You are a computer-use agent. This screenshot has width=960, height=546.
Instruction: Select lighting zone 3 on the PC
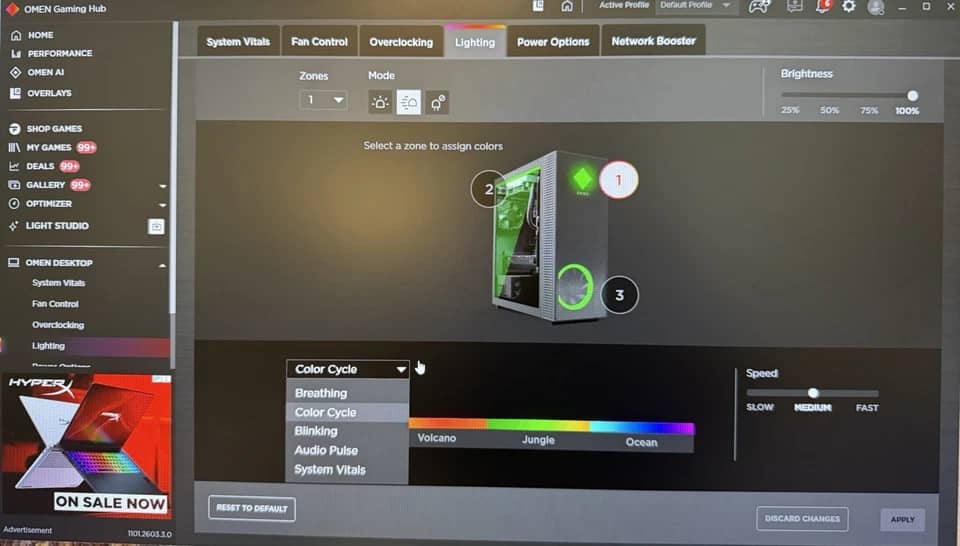click(619, 295)
